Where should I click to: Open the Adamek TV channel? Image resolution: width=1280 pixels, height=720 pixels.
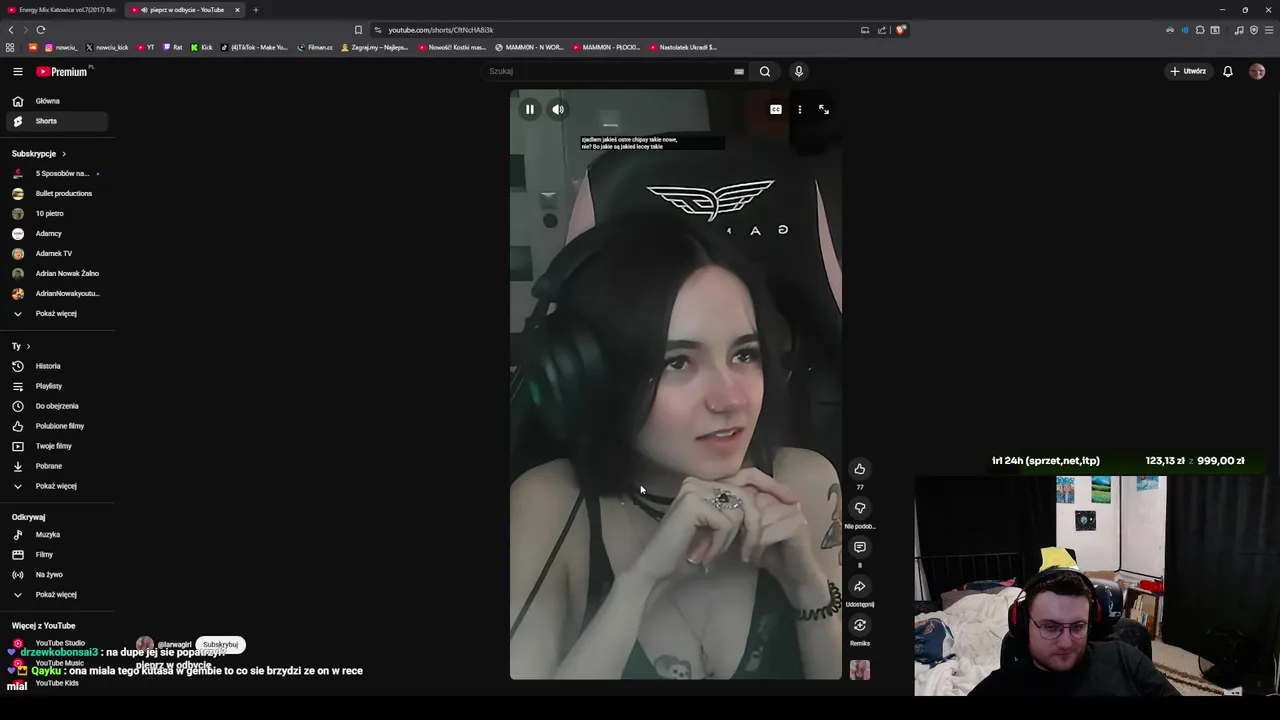(x=57, y=253)
